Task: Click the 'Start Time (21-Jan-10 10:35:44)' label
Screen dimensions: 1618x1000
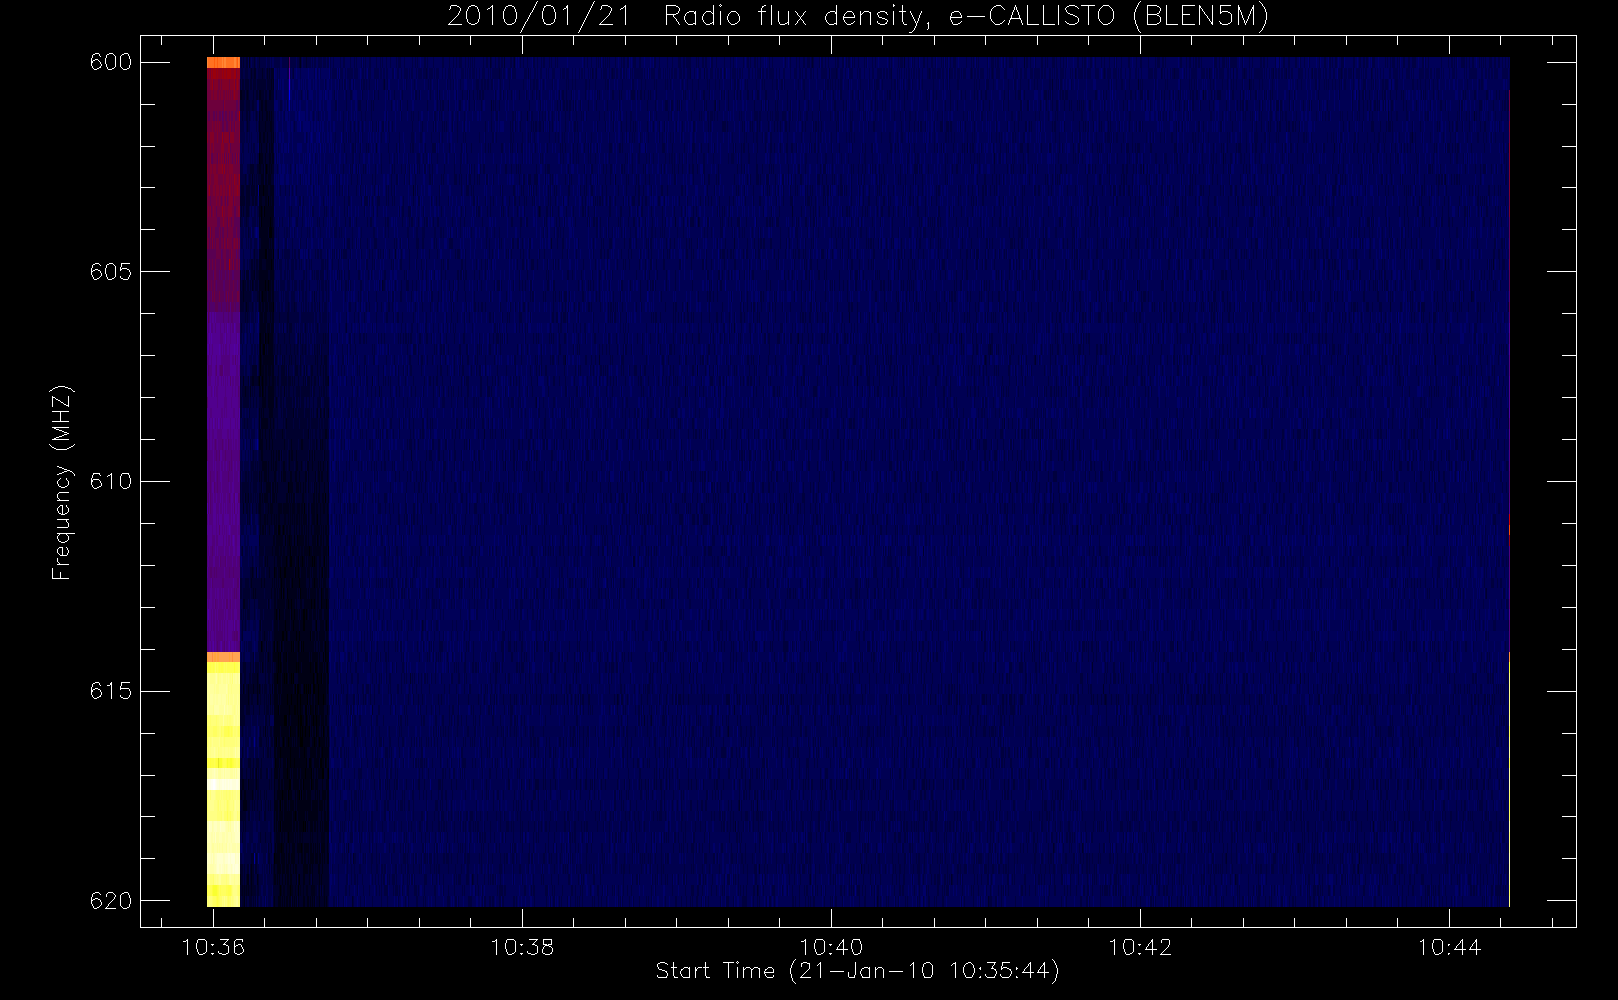Action: [858, 971]
